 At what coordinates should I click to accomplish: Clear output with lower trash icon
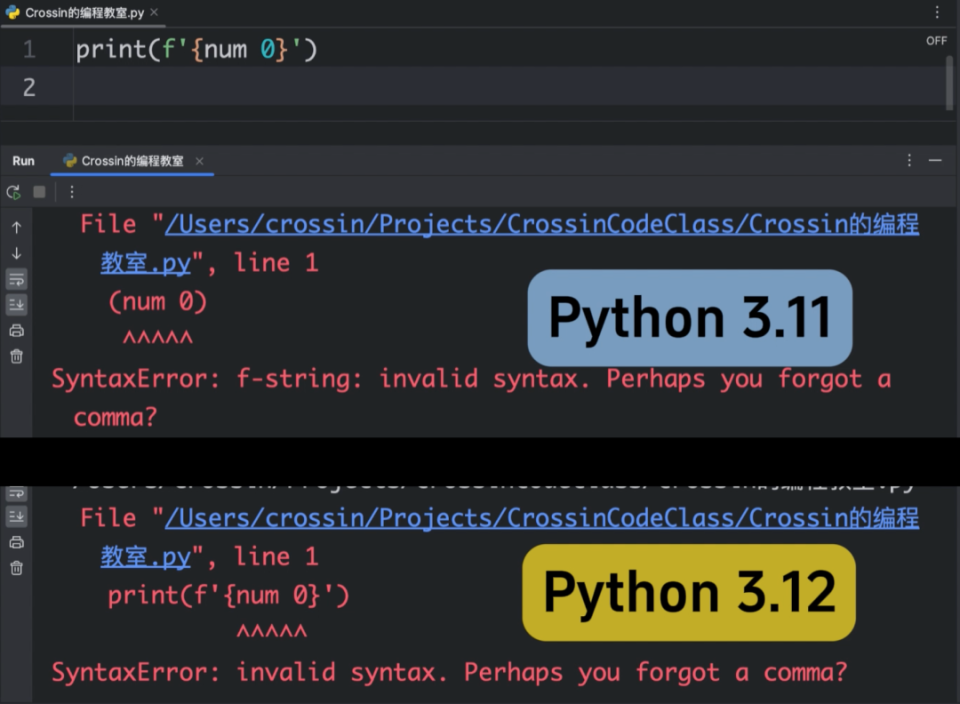(17, 568)
